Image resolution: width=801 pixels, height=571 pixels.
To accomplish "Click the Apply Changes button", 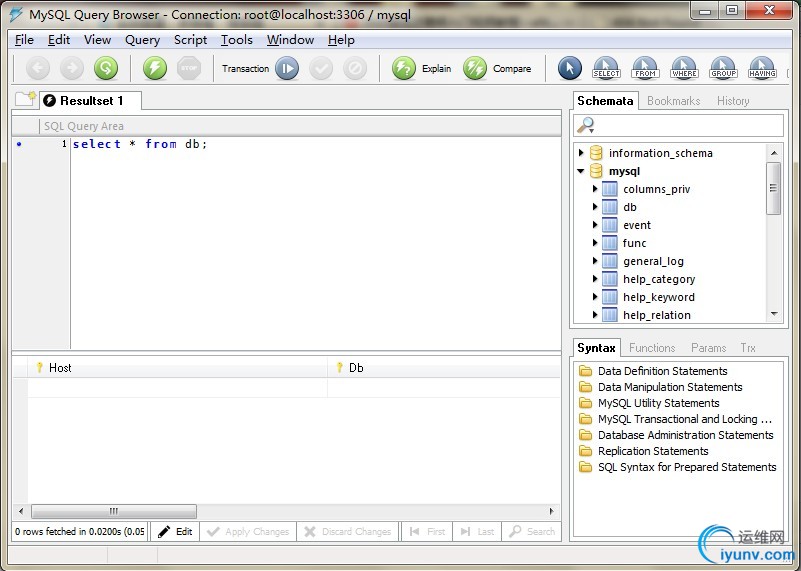I will tap(248, 532).
